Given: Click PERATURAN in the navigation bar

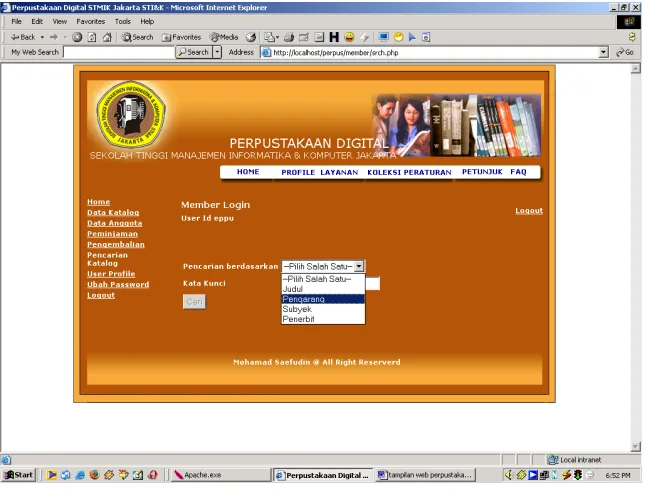Looking at the screenshot, I should point(427,172).
